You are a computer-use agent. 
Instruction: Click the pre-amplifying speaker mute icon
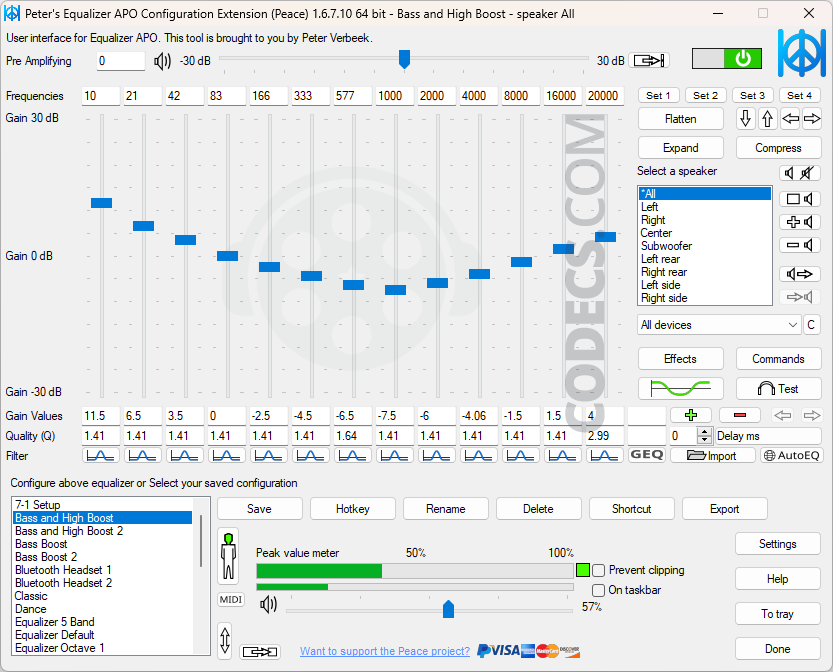point(162,61)
